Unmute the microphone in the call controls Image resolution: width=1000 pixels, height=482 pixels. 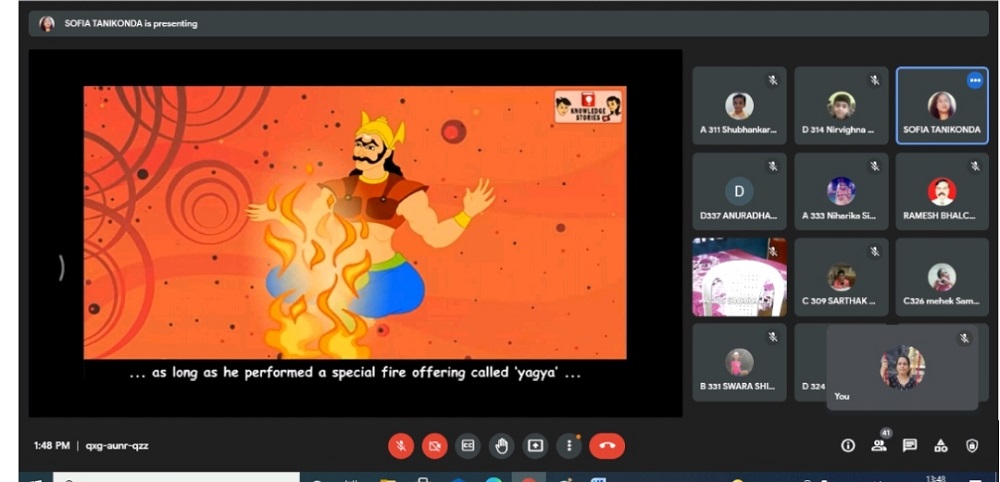click(x=401, y=446)
